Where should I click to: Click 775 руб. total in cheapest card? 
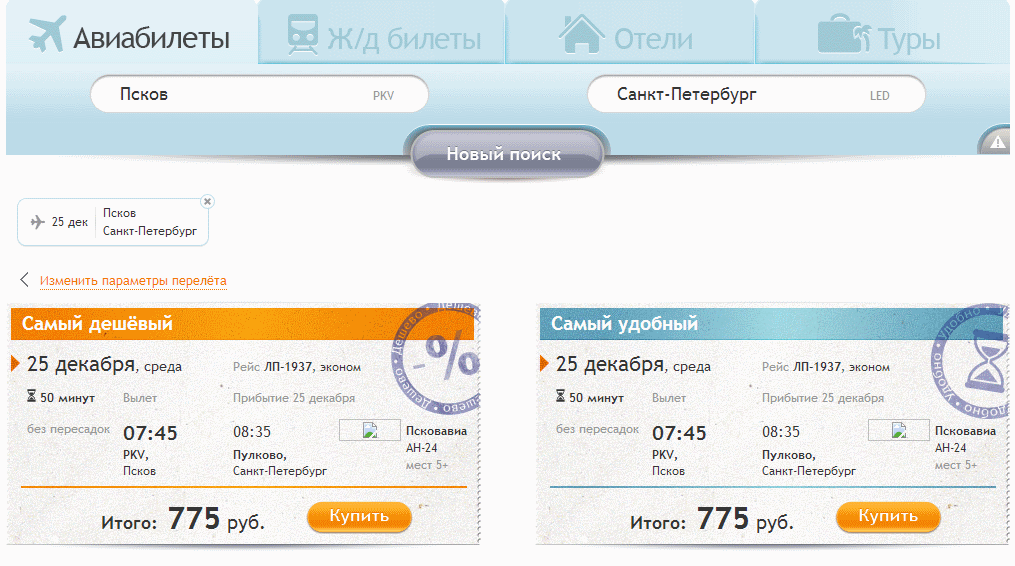tap(216, 519)
